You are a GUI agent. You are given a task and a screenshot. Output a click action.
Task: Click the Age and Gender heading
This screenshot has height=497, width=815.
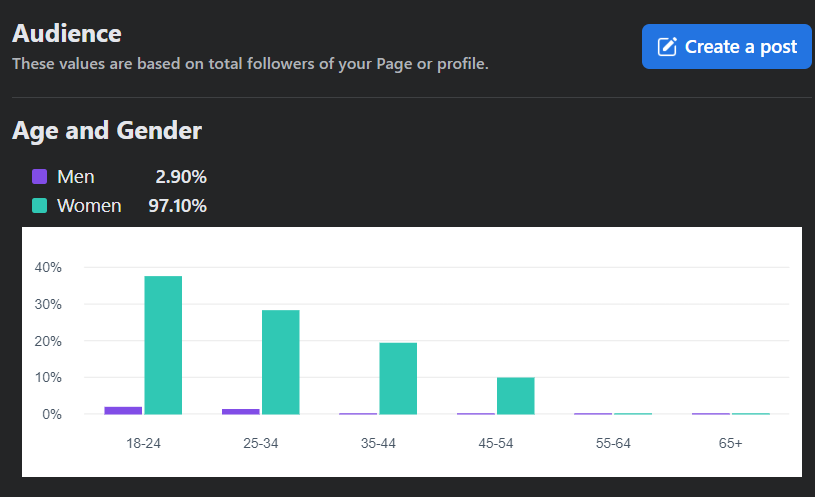point(107,130)
